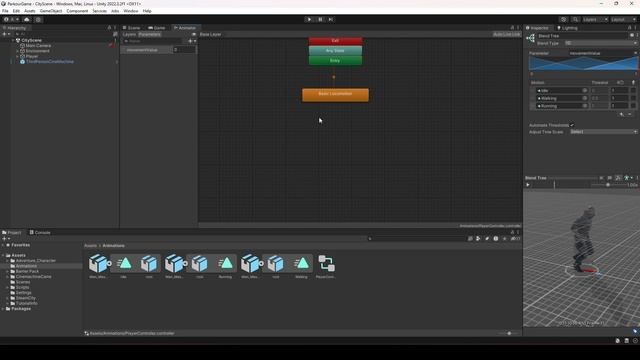Remove selected motion with minus button

tap(629, 115)
